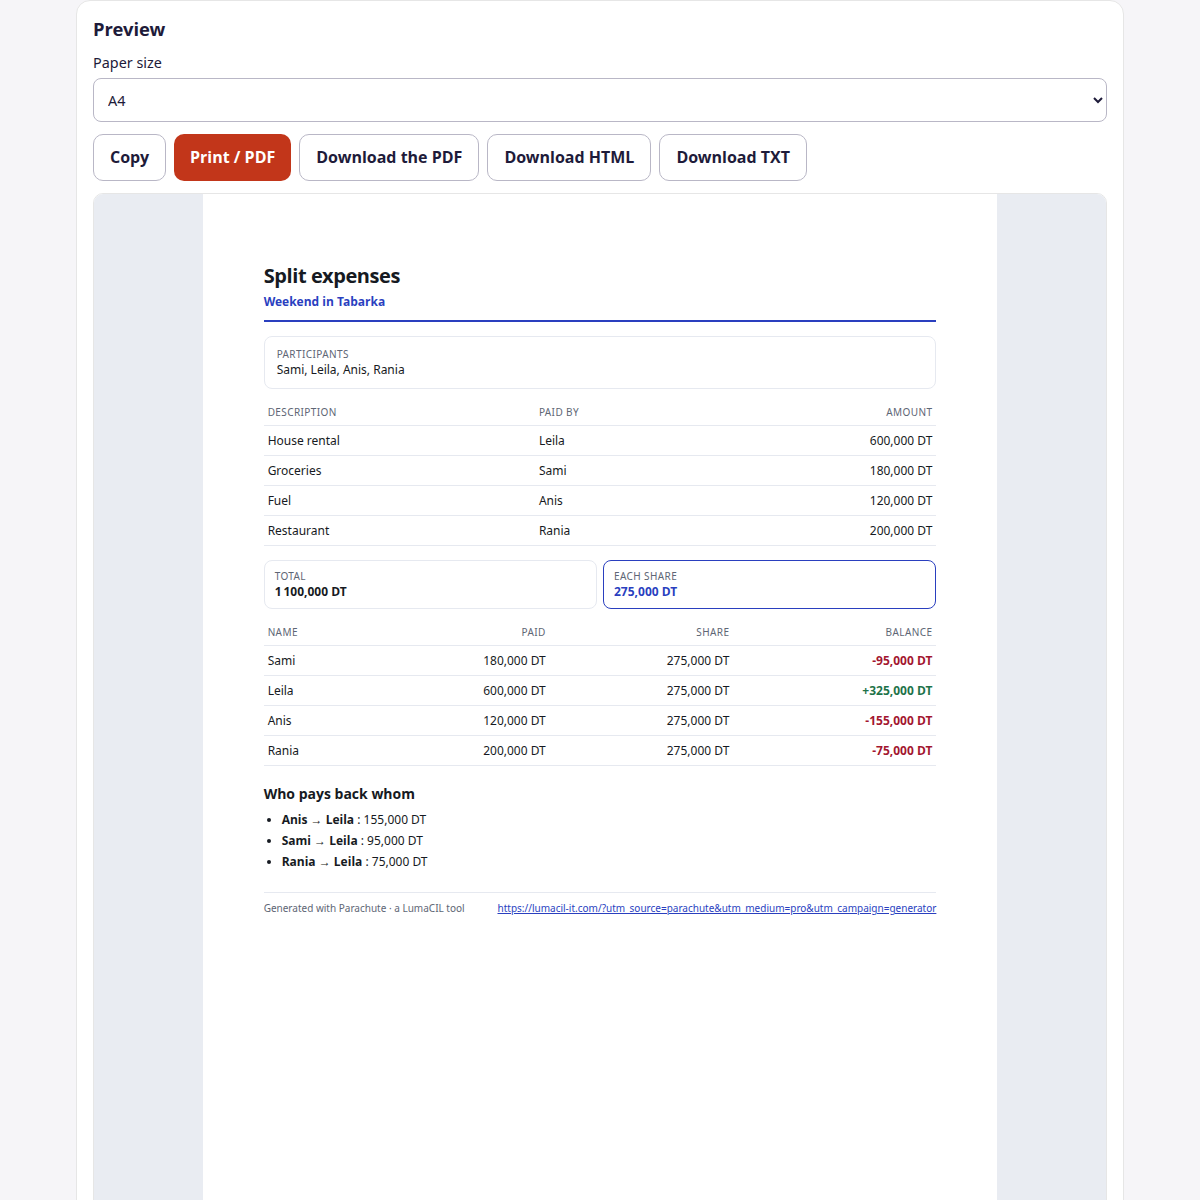Click Sami's balance "-95,000 DT"
1200x1200 pixels.
tap(902, 660)
